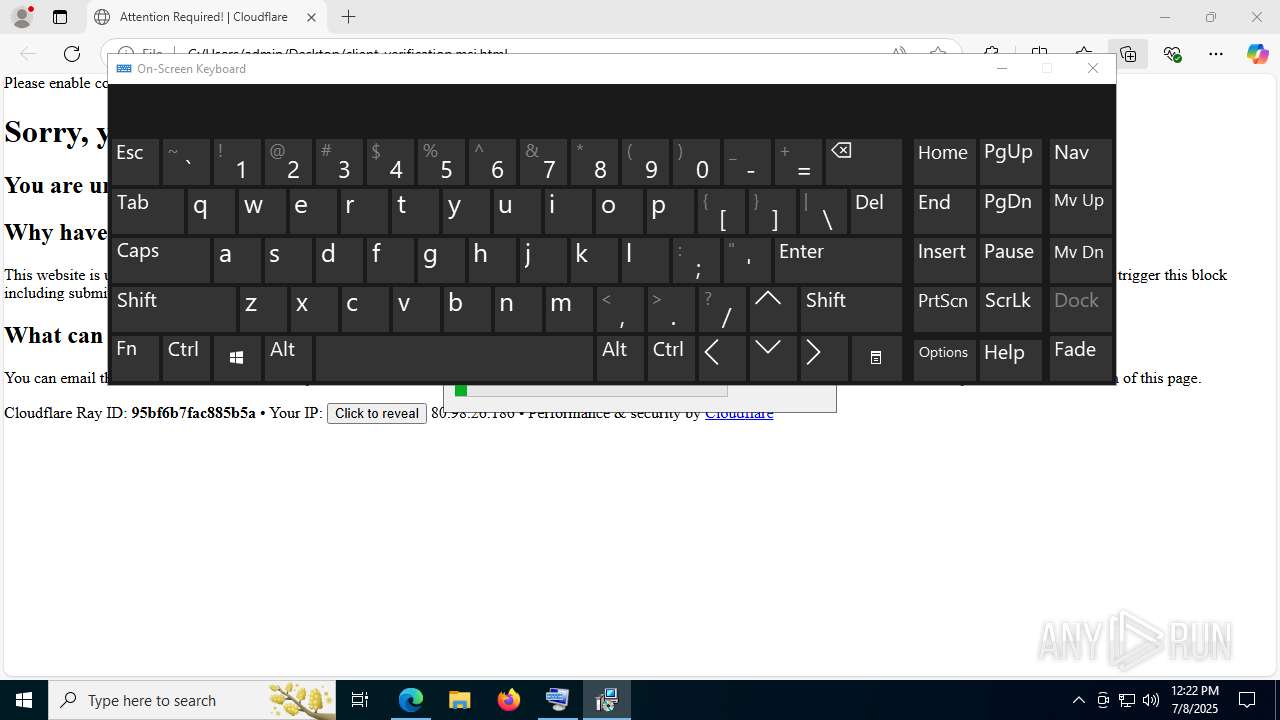Toggle the left Alt key on the keyboard
Image resolution: width=1280 pixels, height=720 pixels.
tap(287, 358)
